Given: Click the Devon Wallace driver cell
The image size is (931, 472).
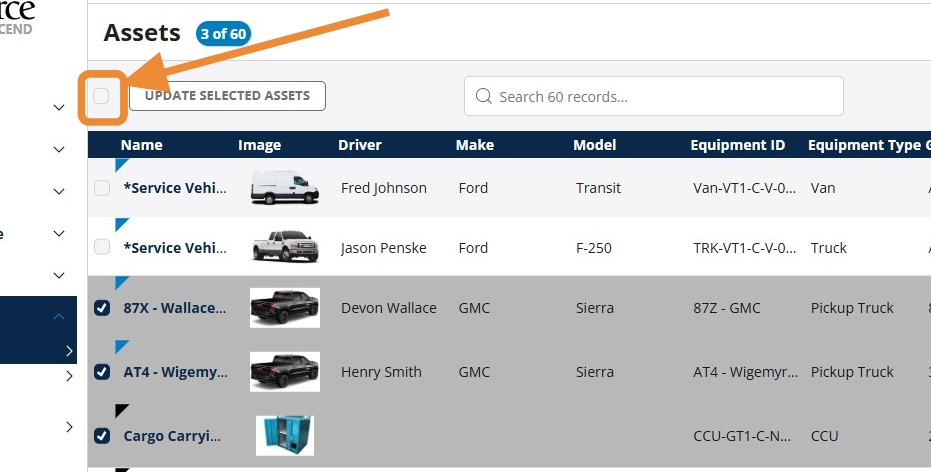Looking at the screenshot, I should 389,308.
